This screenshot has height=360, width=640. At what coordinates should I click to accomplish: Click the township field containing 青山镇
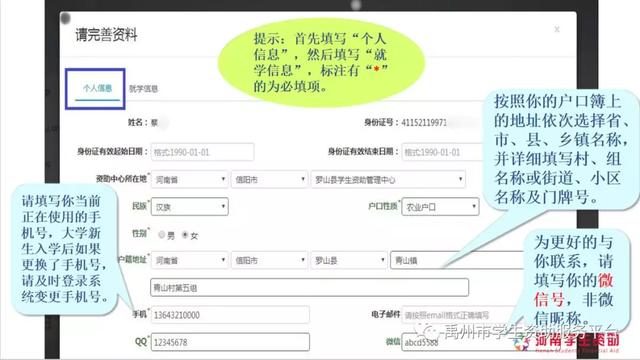pyautogui.click(x=457, y=260)
